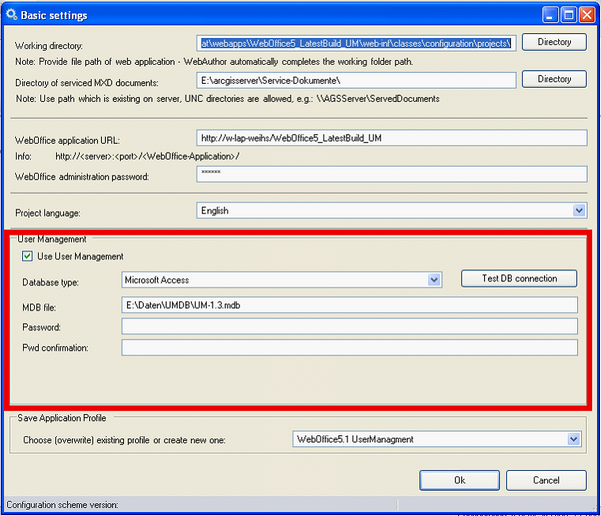Image resolution: width=601 pixels, height=516 pixels.
Task: Minimize the Basic settings window
Action: click(550, 15)
